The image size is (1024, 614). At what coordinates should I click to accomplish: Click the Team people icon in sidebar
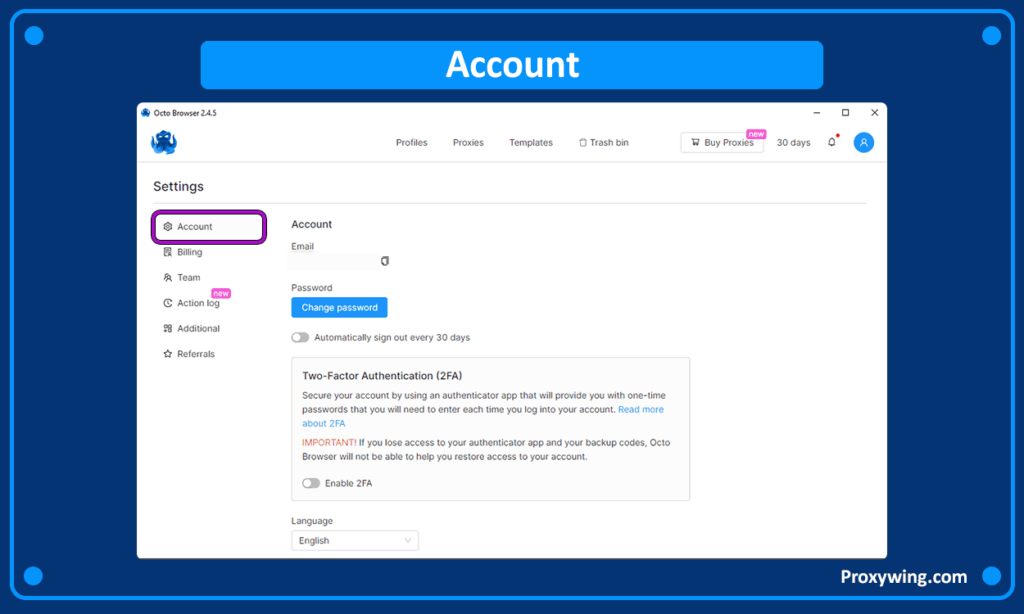[168, 278]
